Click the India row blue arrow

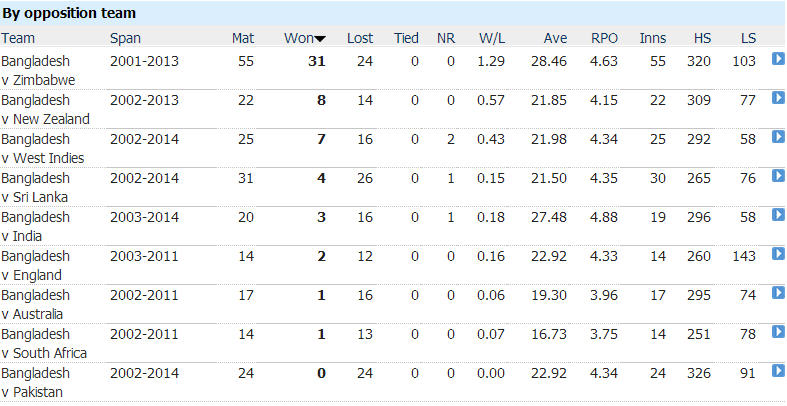point(778,216)
